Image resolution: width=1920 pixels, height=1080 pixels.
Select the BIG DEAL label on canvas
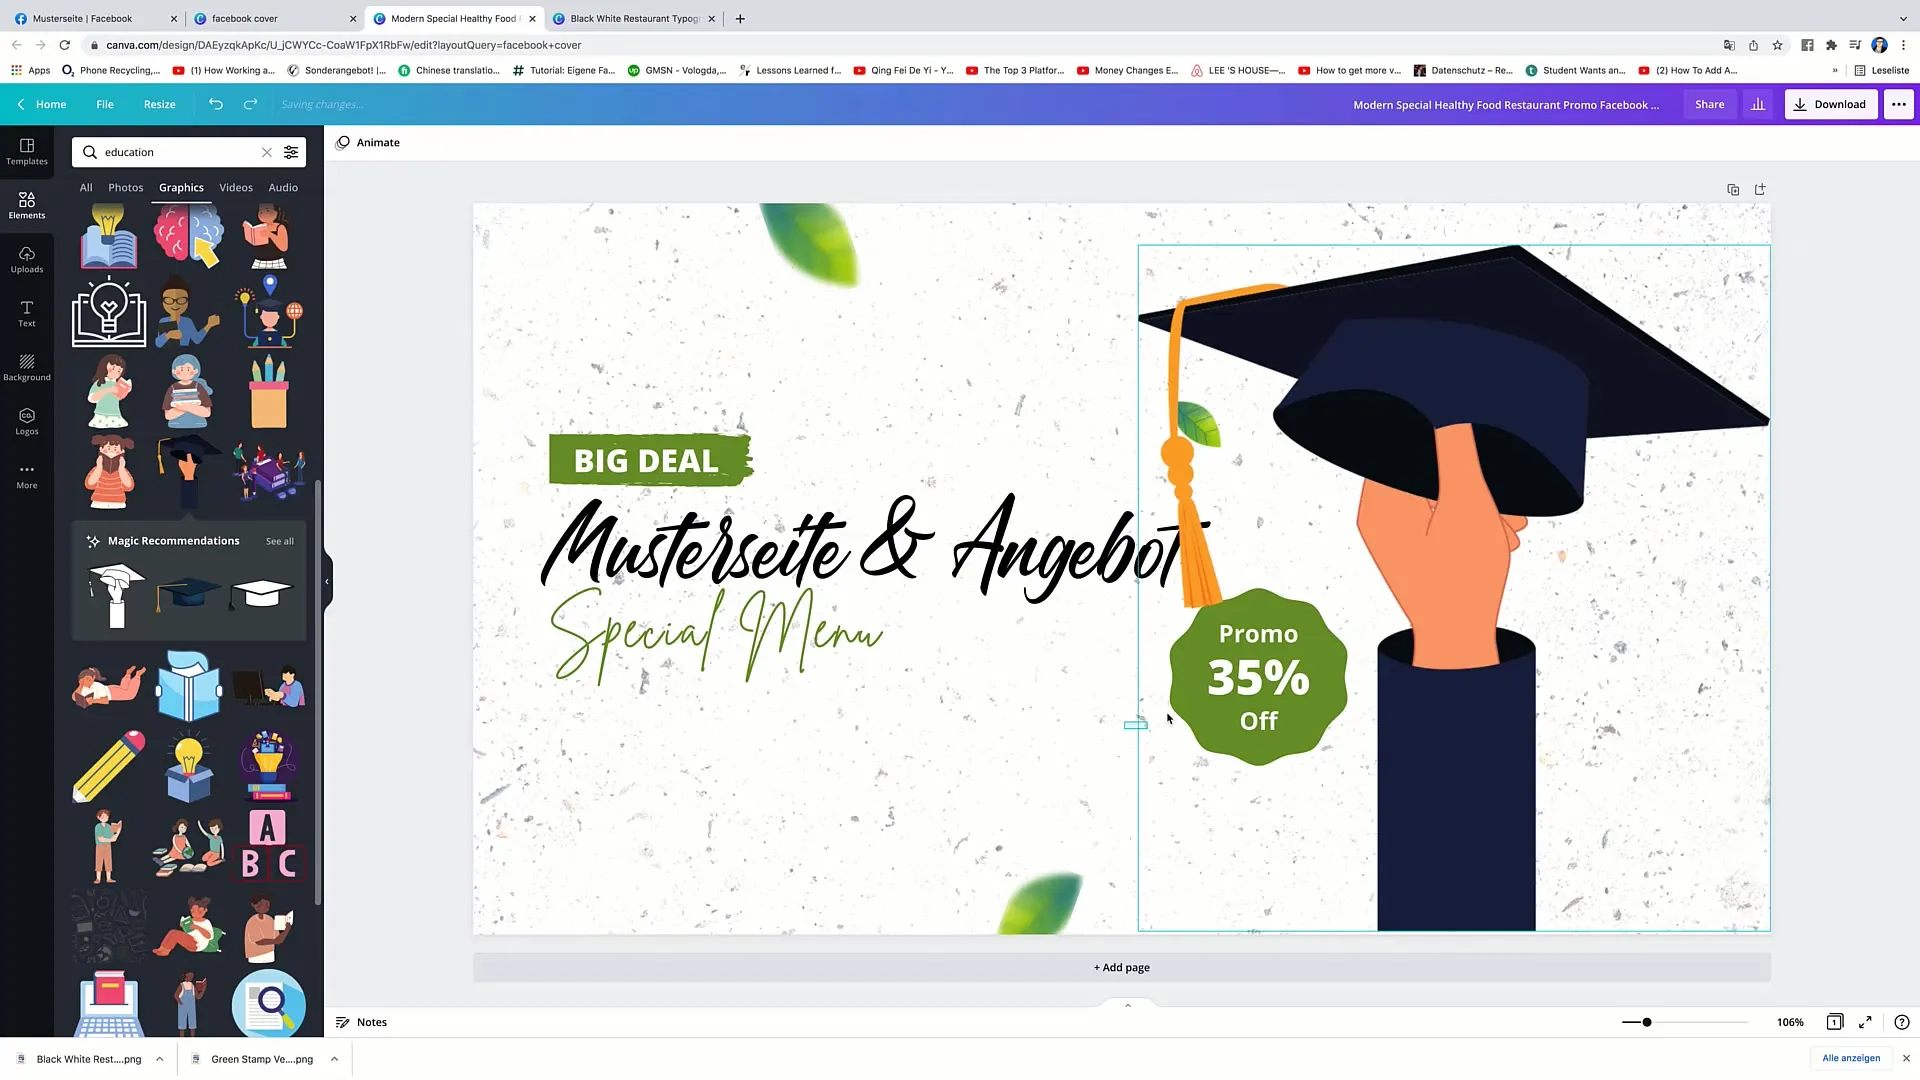point(650,460)
